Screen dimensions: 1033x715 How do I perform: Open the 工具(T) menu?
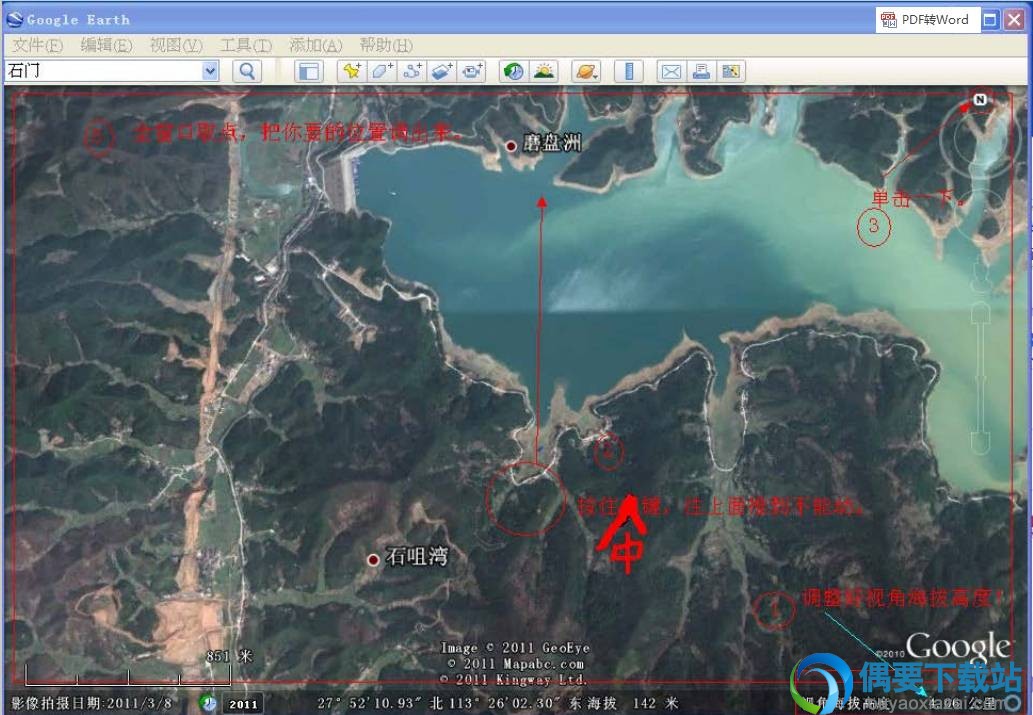point(246,45)
